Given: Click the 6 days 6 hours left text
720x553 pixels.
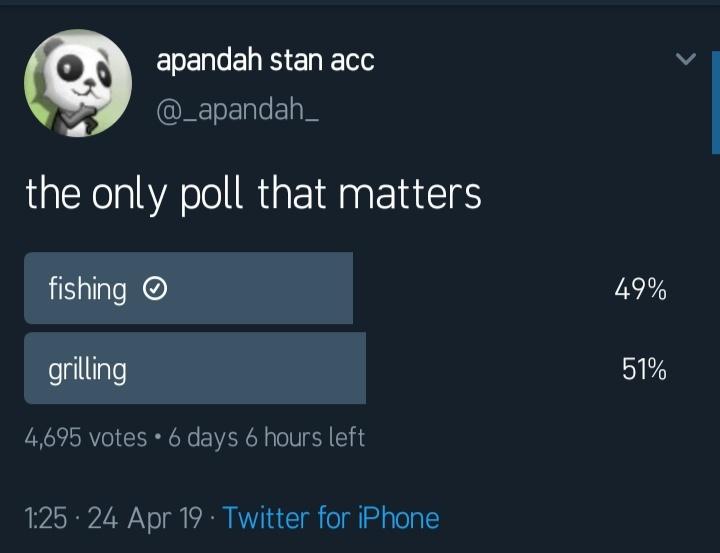Looking at the screenshot, I should 267,438.
